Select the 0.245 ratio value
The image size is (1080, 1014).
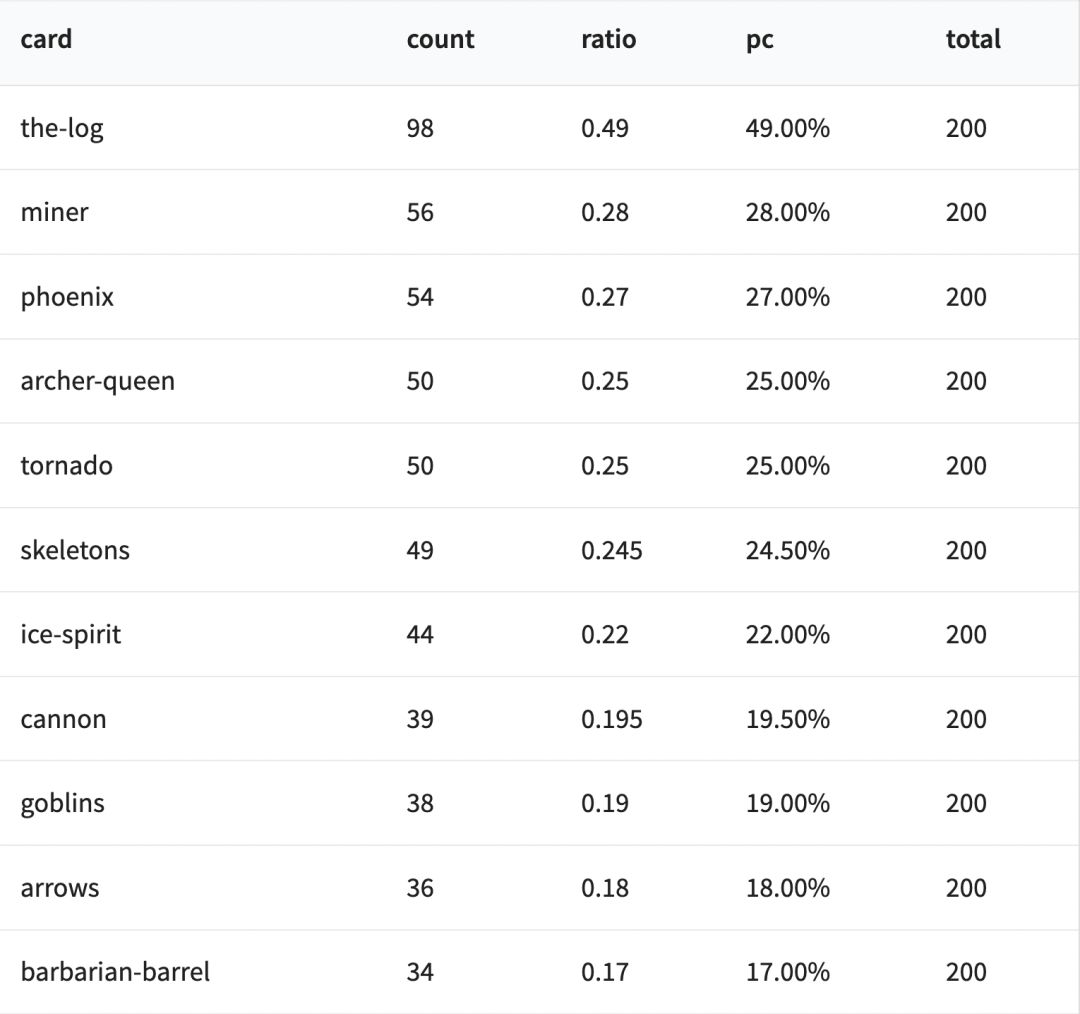611,550
